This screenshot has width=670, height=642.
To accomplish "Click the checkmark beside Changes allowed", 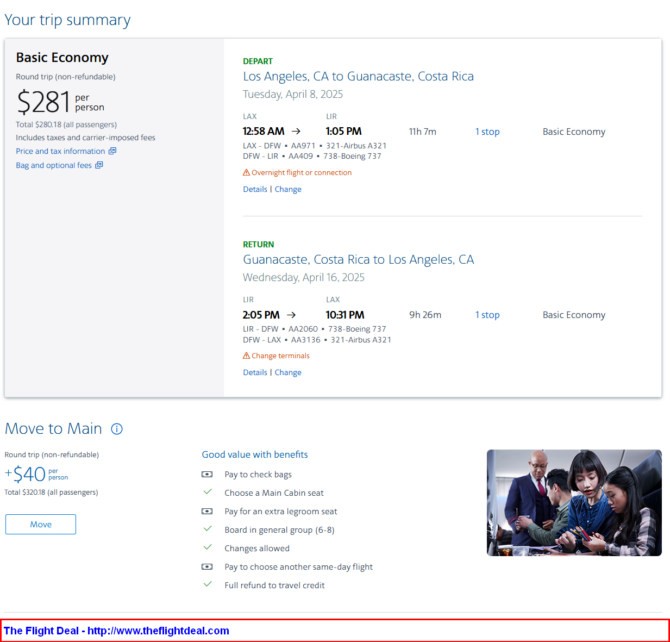I will point(207,547).
